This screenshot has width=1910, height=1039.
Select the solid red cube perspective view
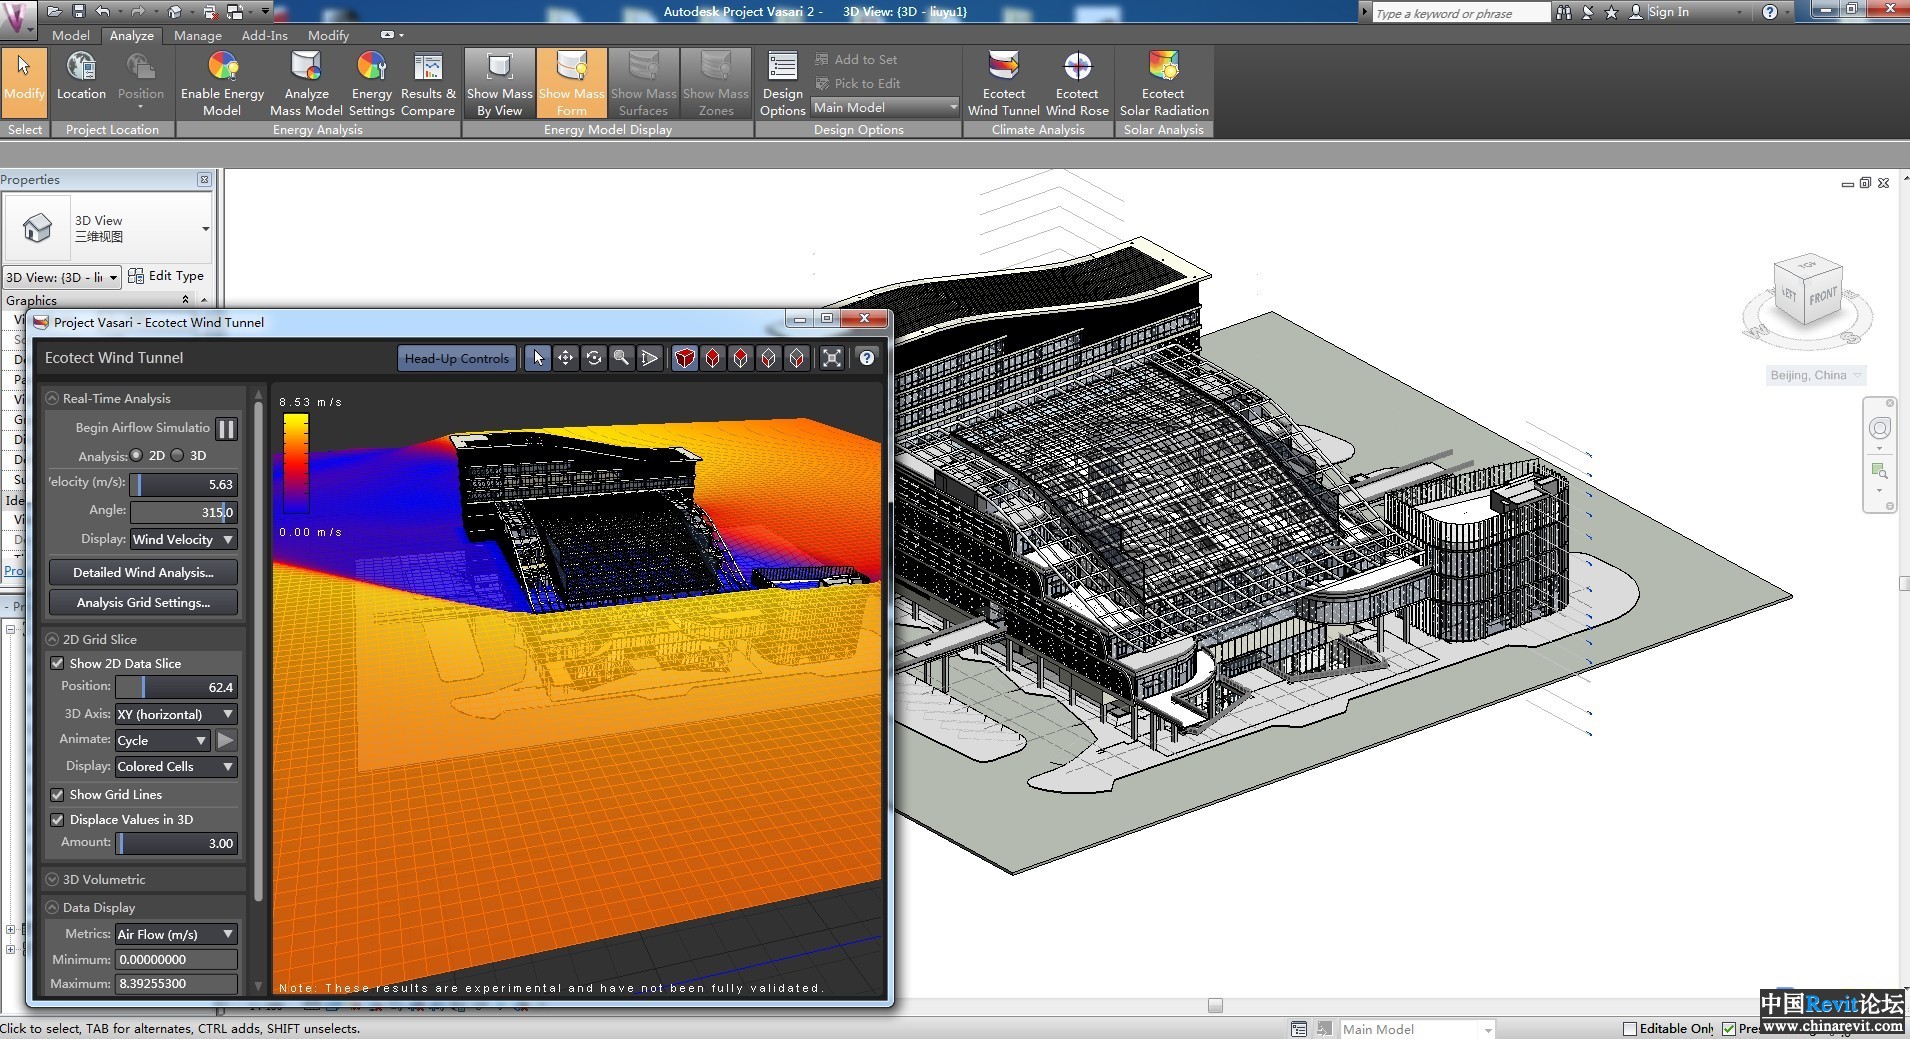click(685, 358)
